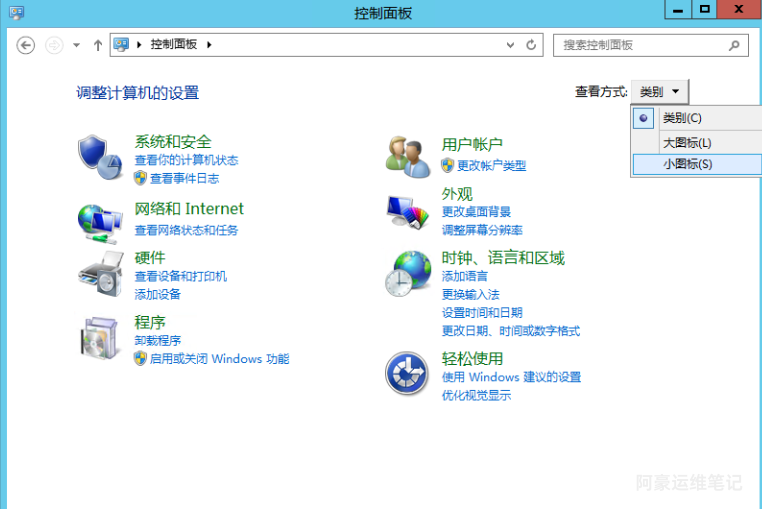Viewport: 762px width, 509px height.
Task: Expand the arrow after 控制面板 in the address bar
Action: (x=209, y=45)
